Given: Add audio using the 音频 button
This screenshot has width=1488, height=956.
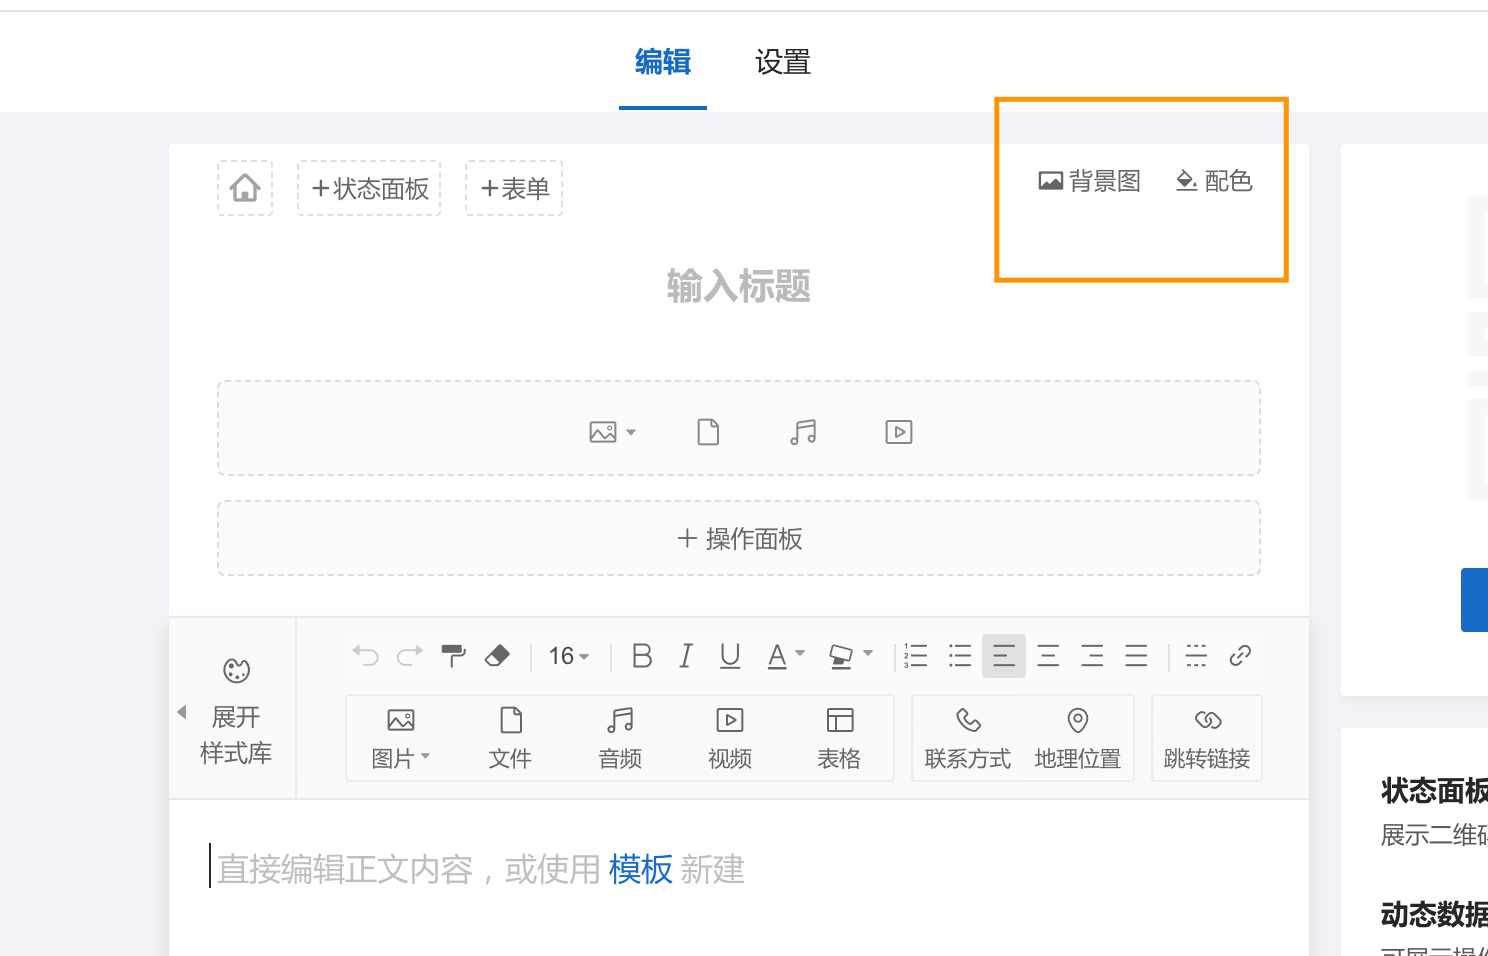Looking at the screenshot, I should point(620,738).
